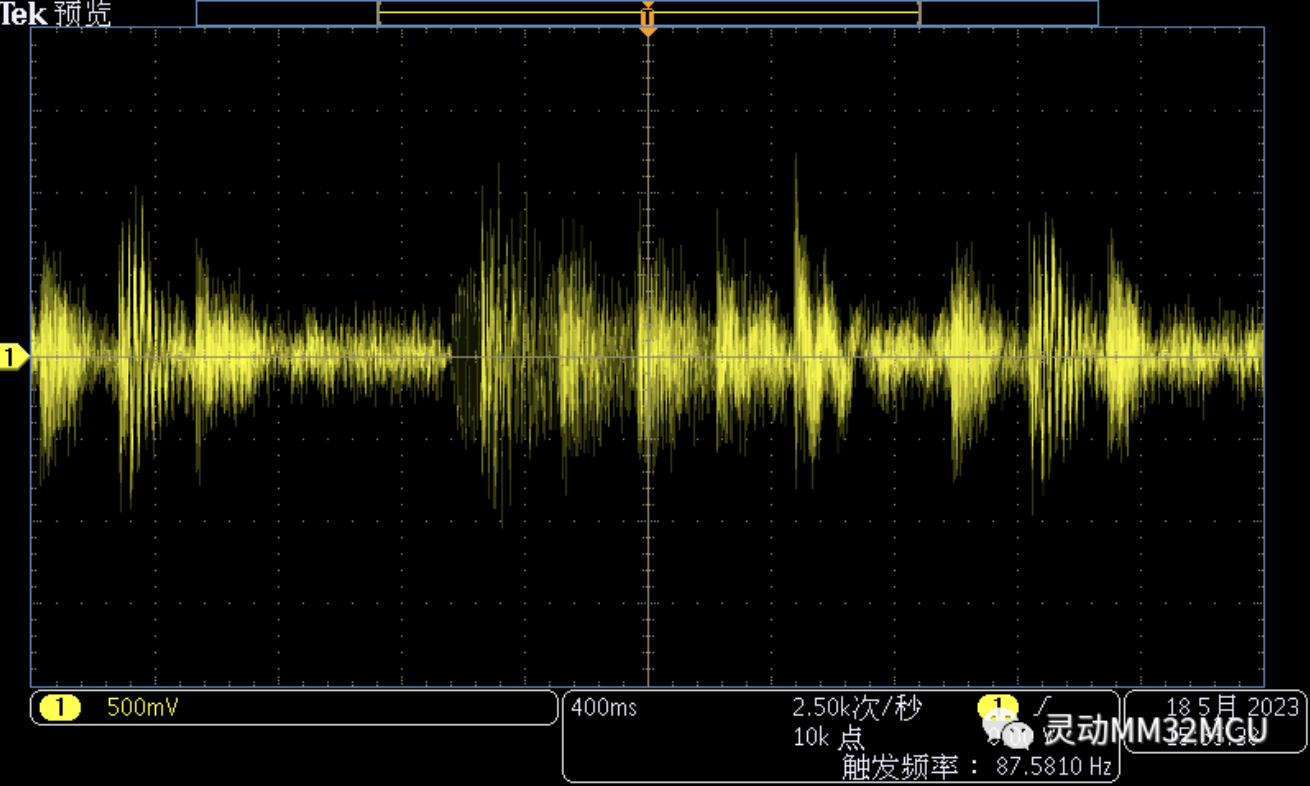This screenshot has width=1310, height=786.
Task: Click the 400ms horizontal timebase readout
Action: point(604,708)
